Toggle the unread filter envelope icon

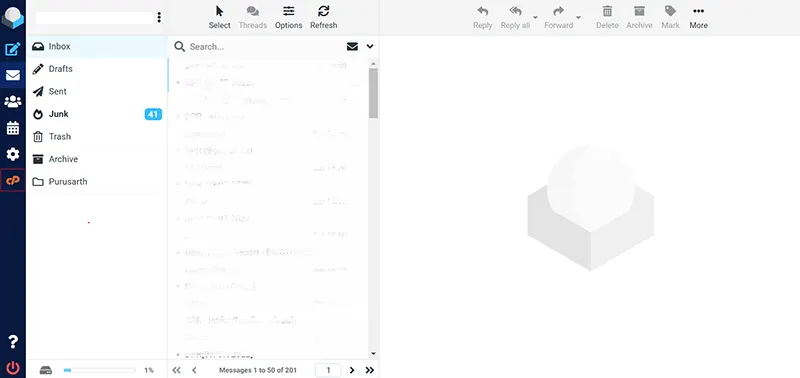point(352,46)
